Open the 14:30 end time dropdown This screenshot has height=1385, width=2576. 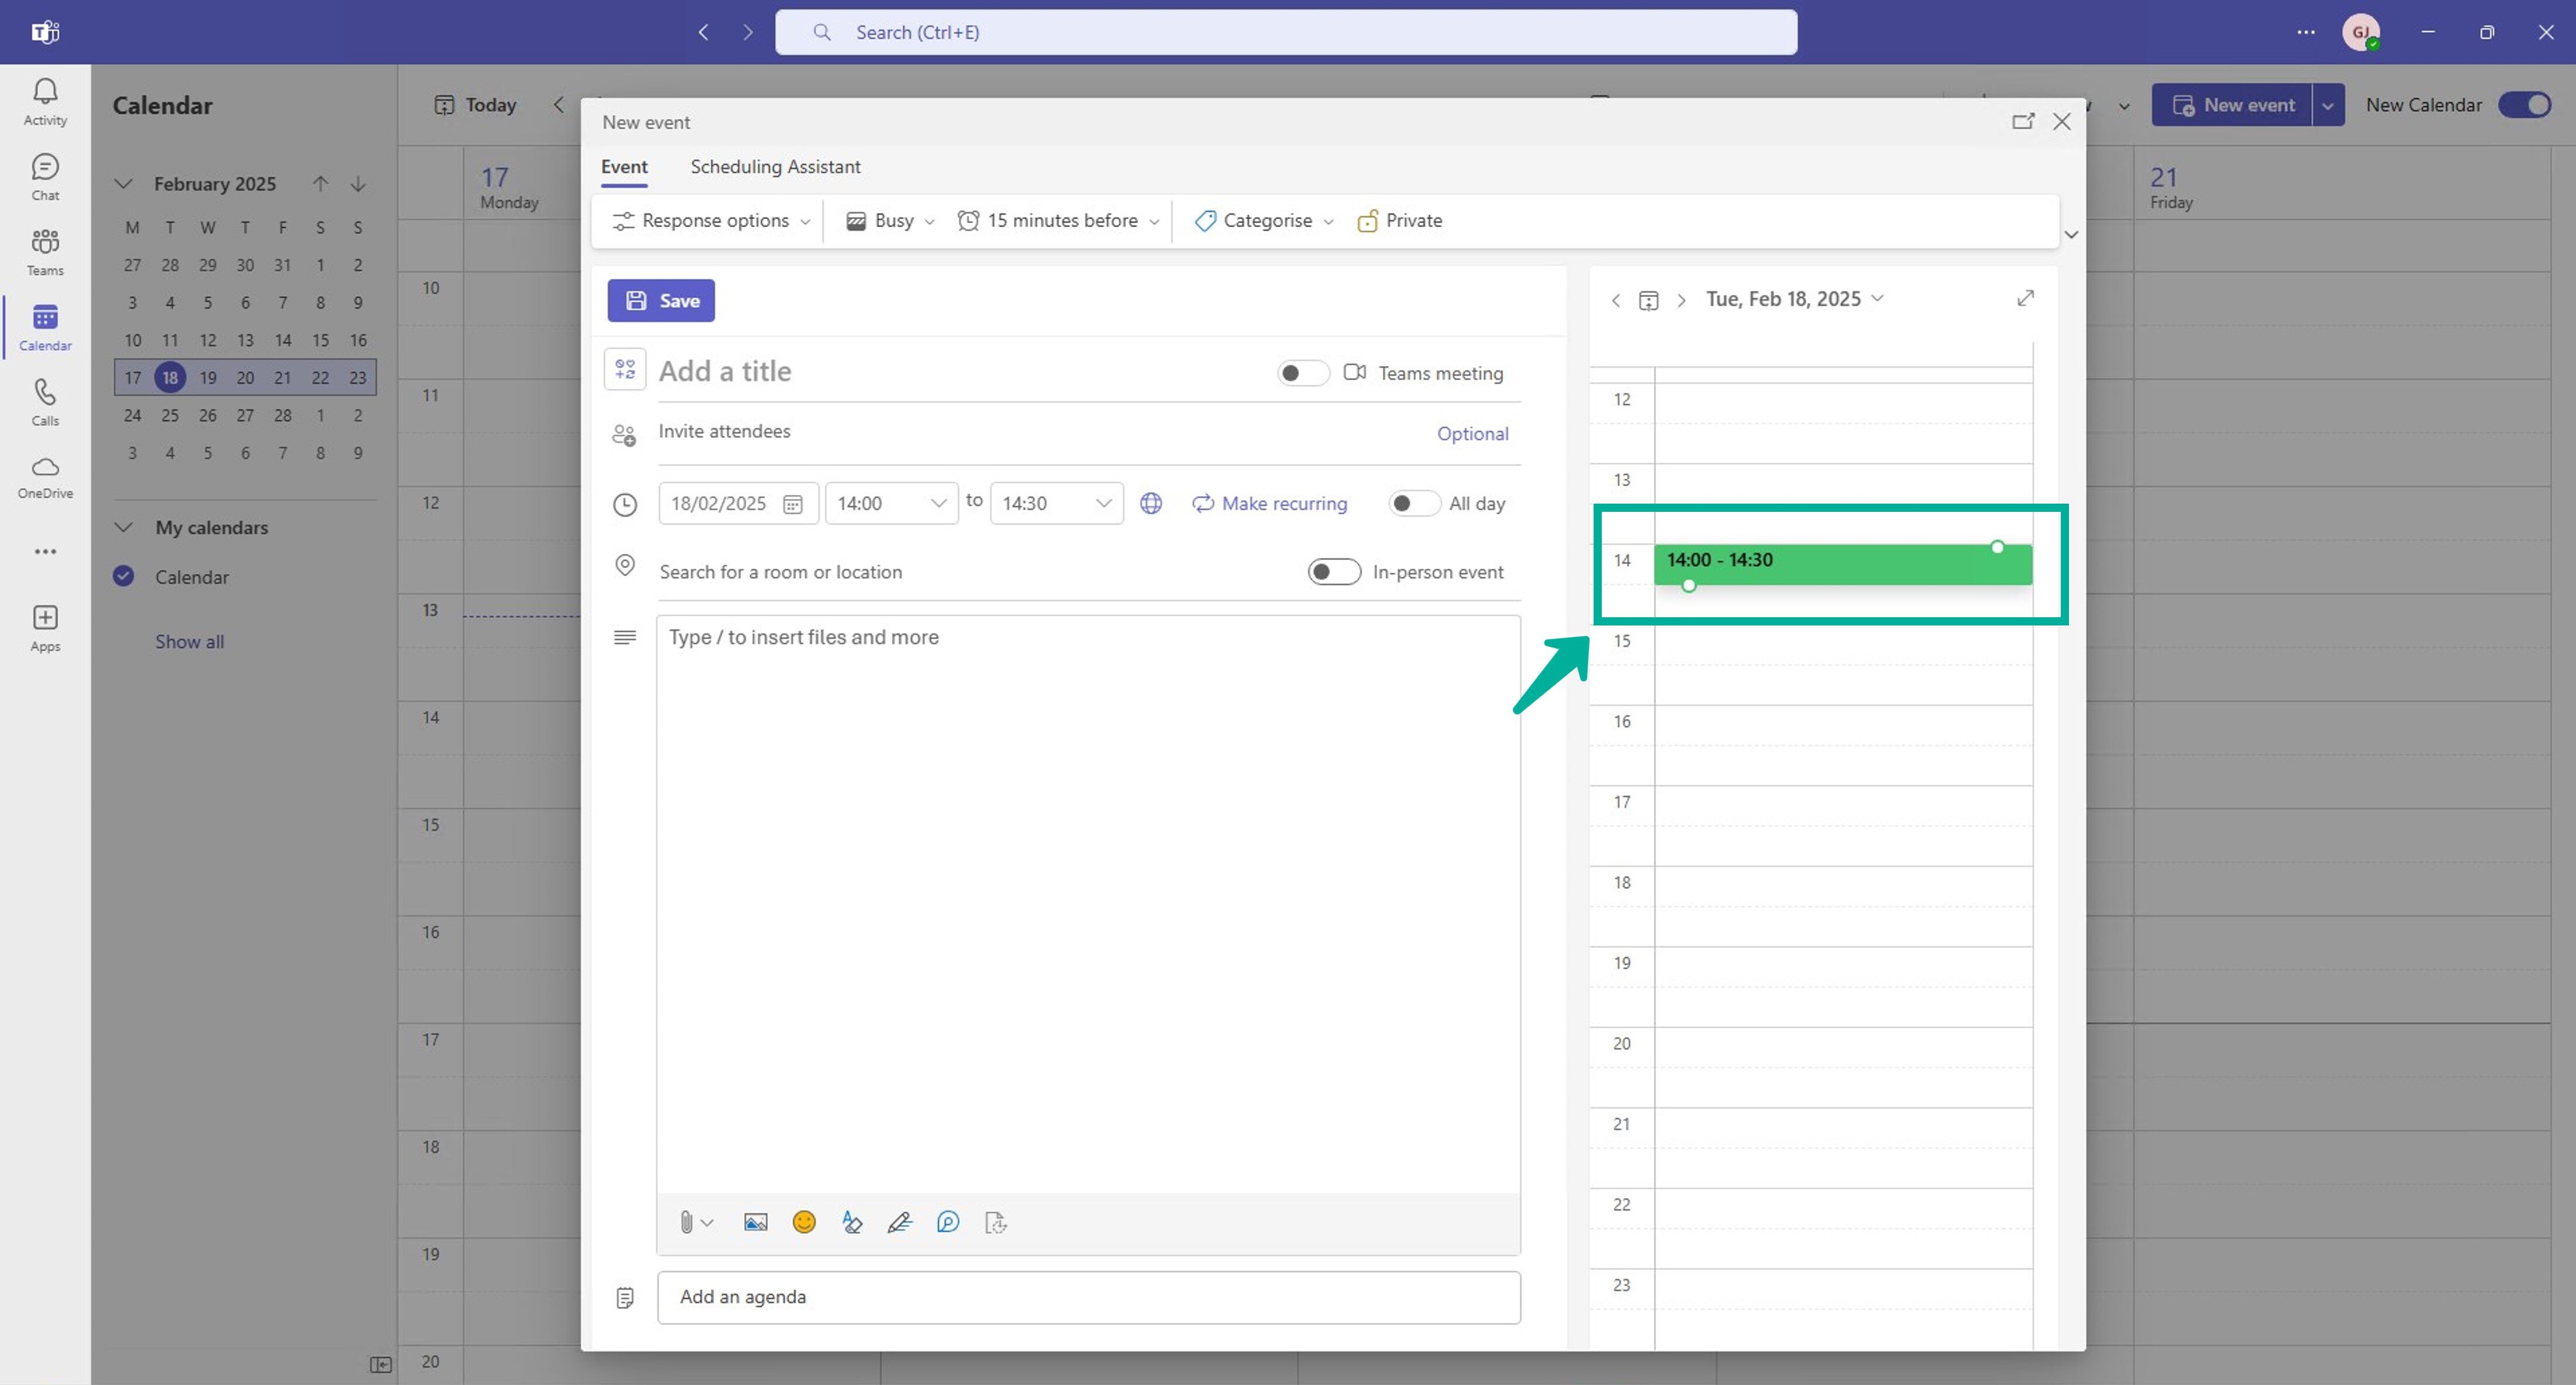pyautogui.click(x=1056, y=503)
